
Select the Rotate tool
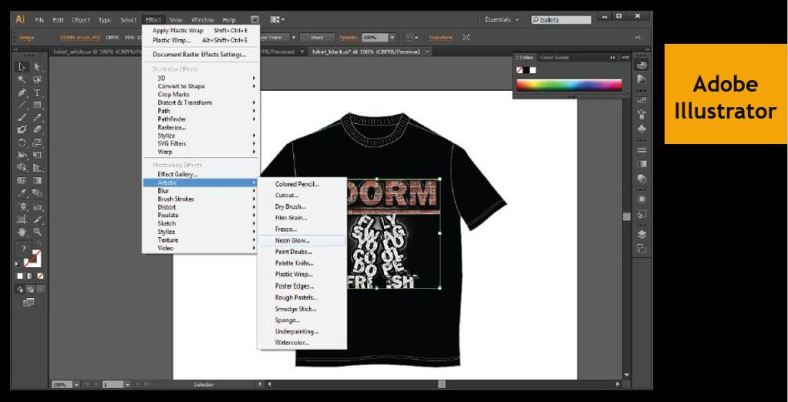(x=23, y=143)
